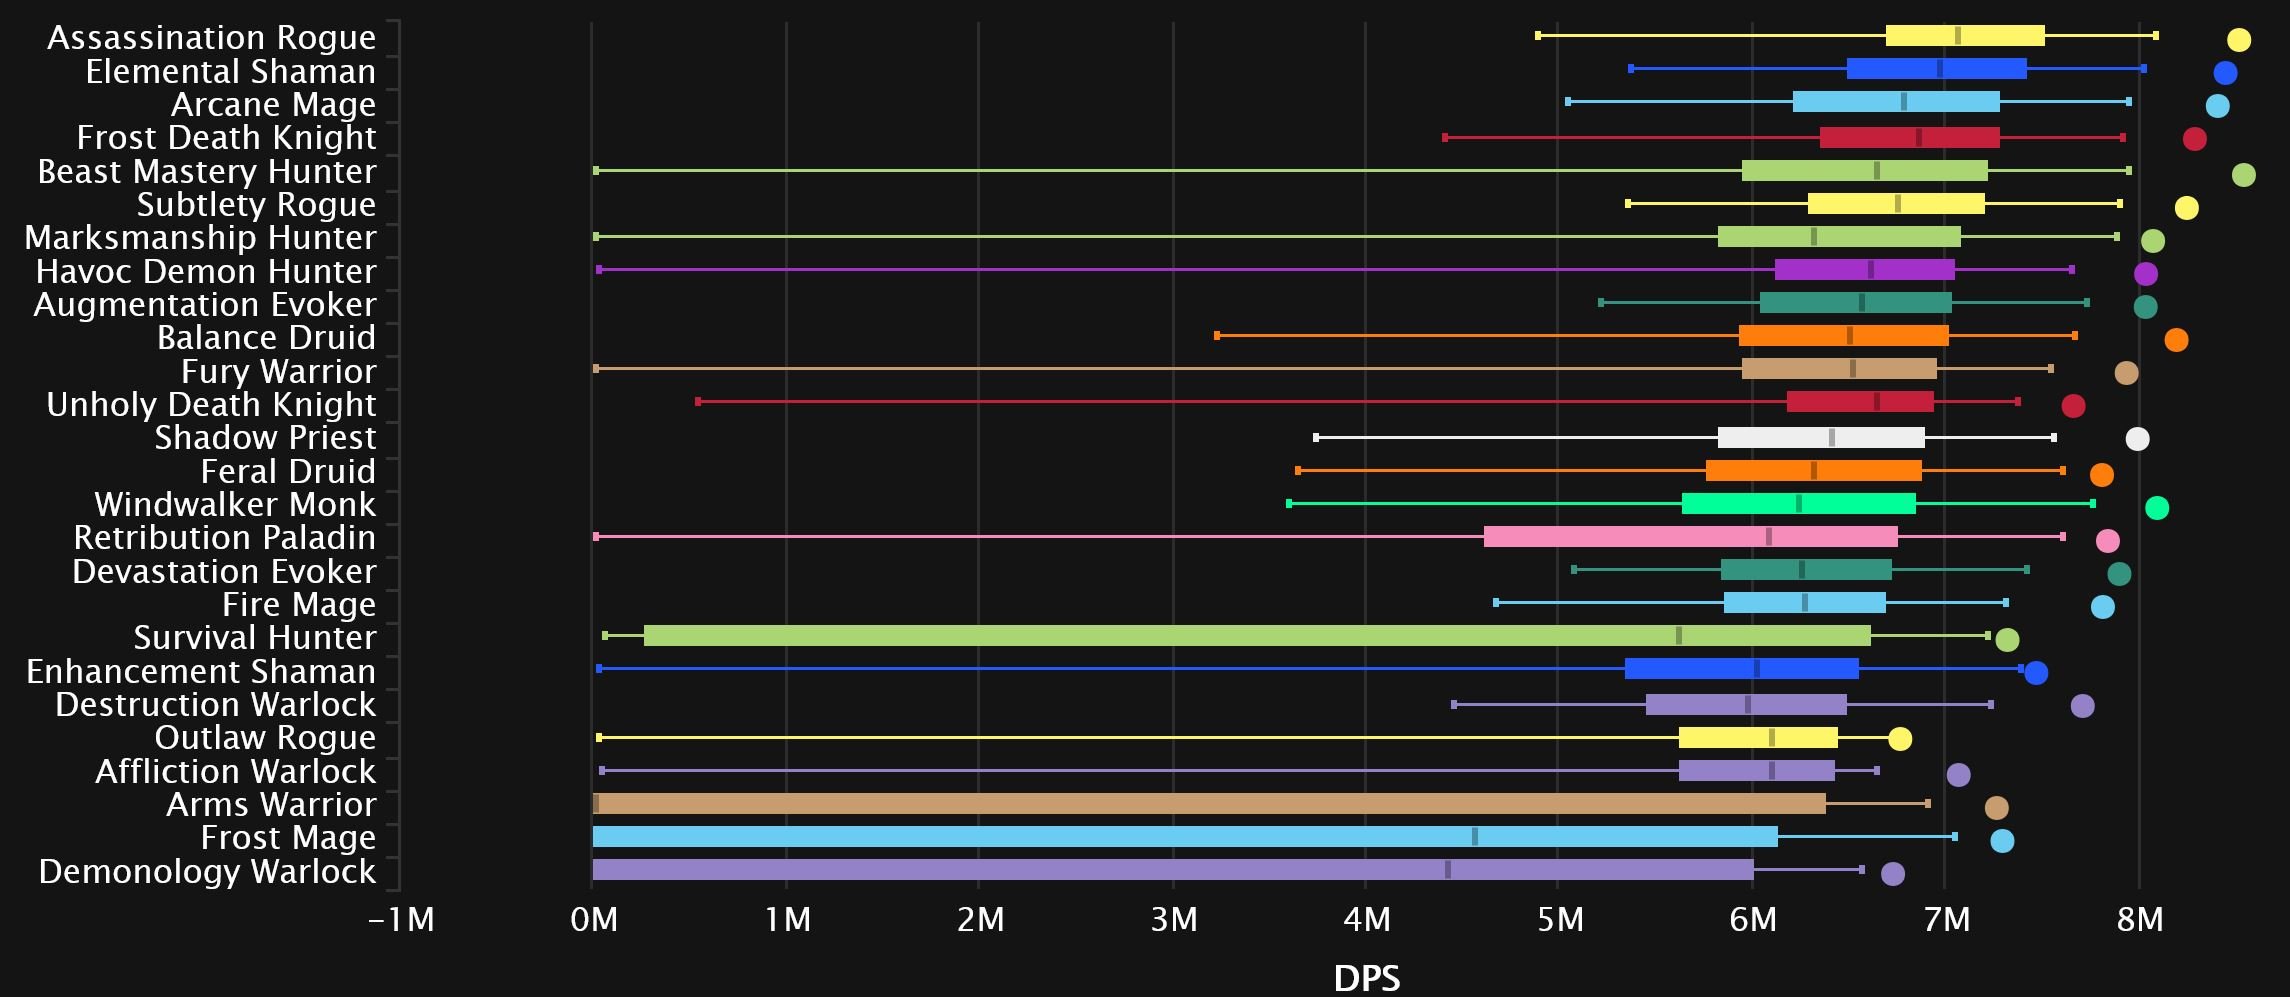
Task: Click the Frost Death Knight red dot
Action: coord(2194,139)
